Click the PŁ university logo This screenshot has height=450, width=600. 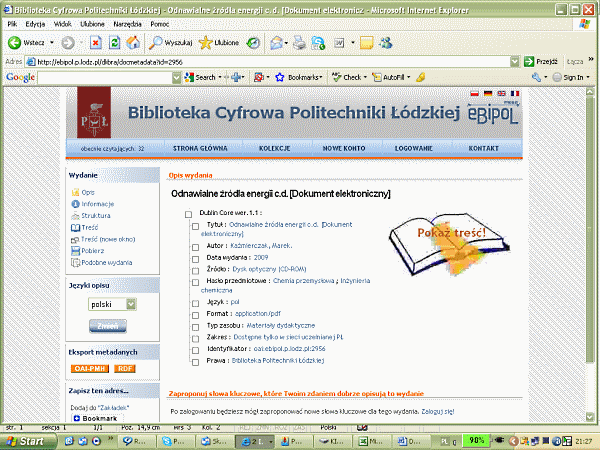pos(94,112)
